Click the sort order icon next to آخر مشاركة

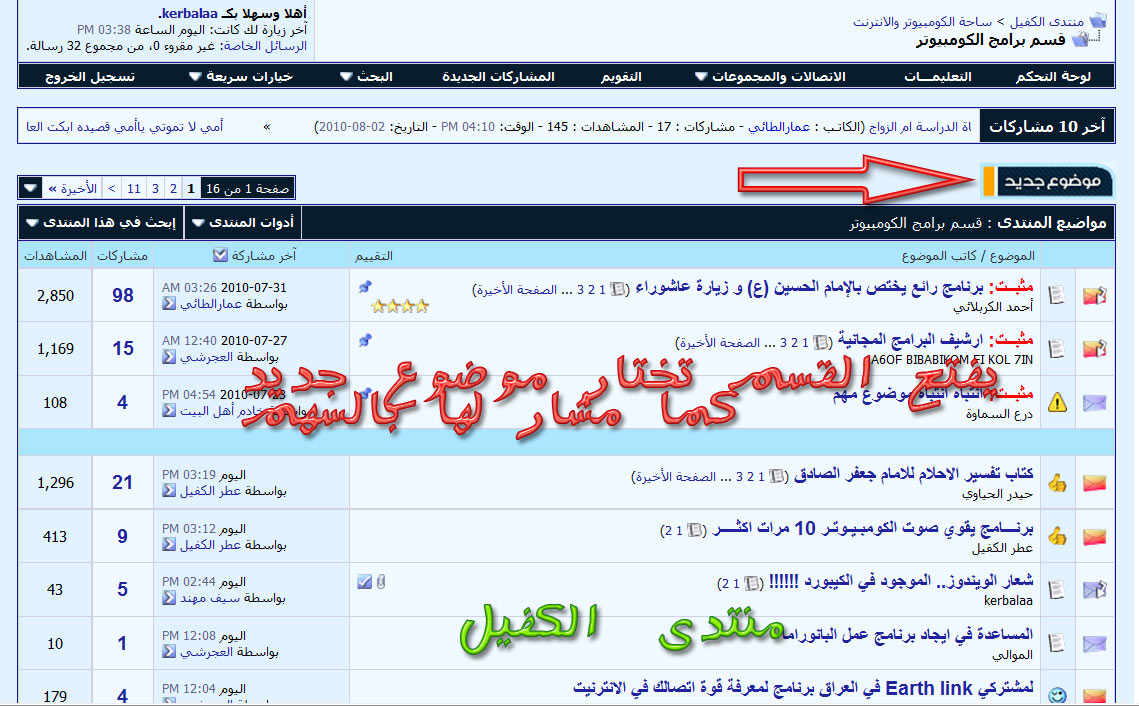click(x=220, y=255)
